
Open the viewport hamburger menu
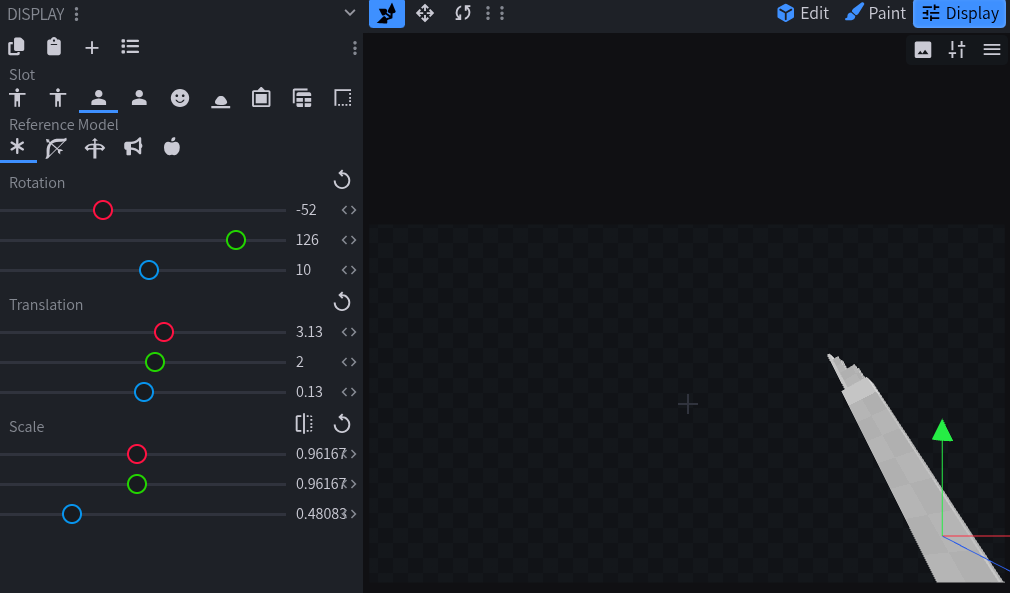(x=992, y=50)
